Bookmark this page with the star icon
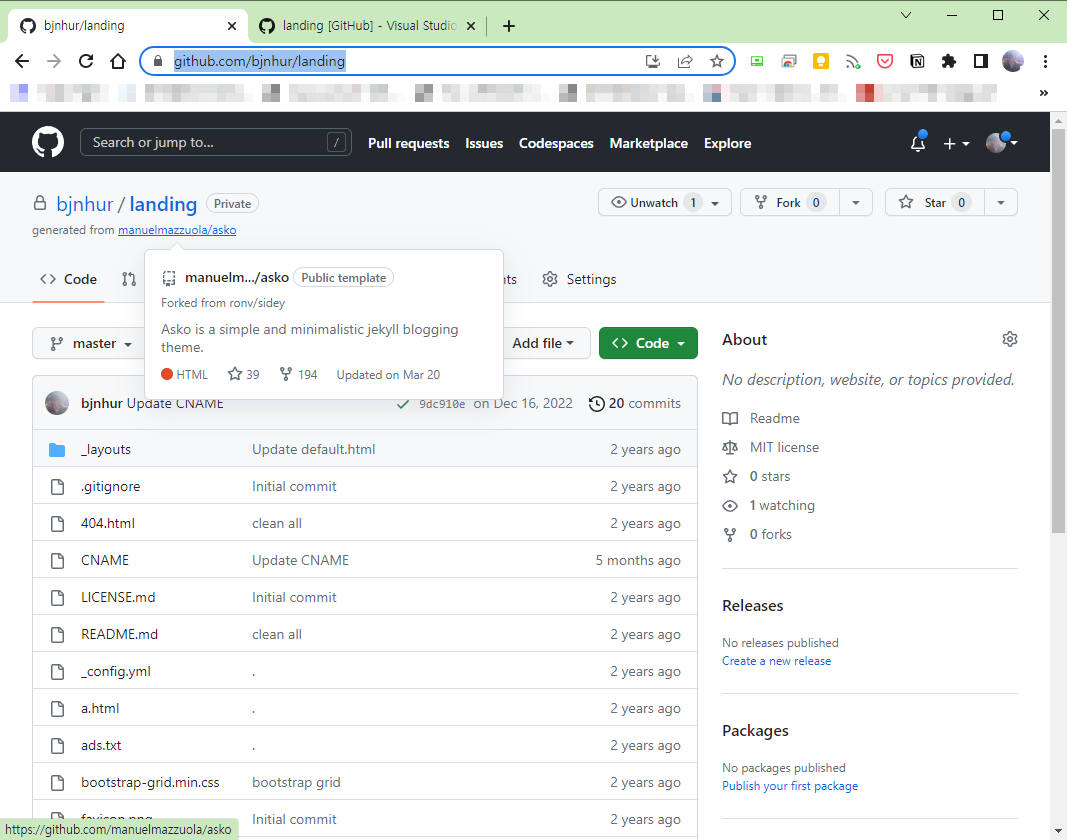The height and width of the screenshot is (840, 1067). coord(717,61)
